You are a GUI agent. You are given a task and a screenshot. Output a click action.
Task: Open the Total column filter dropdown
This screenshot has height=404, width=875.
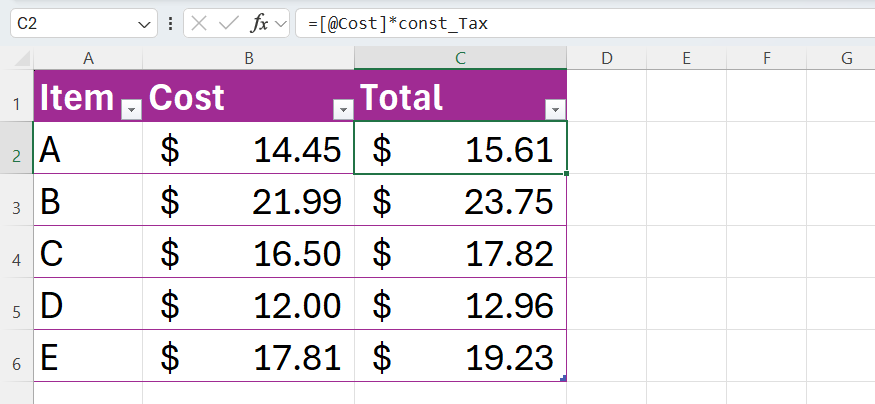pyautogui.click(x=555, y=110)
